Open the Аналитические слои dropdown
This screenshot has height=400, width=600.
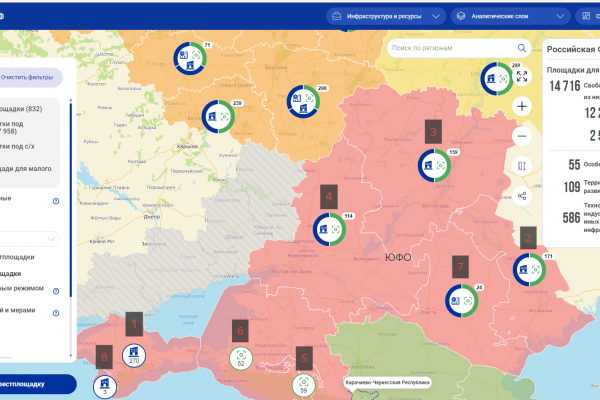[510, 16]
